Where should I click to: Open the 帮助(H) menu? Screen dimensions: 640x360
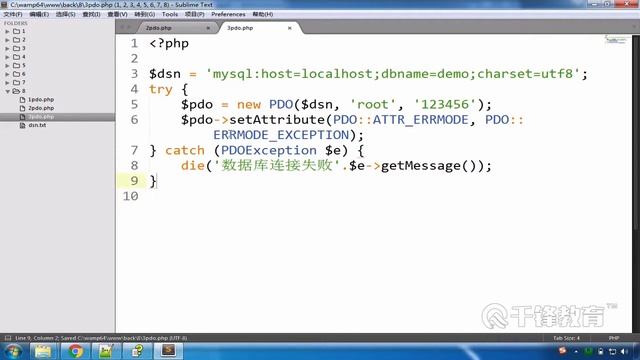[x=262, y=14]
